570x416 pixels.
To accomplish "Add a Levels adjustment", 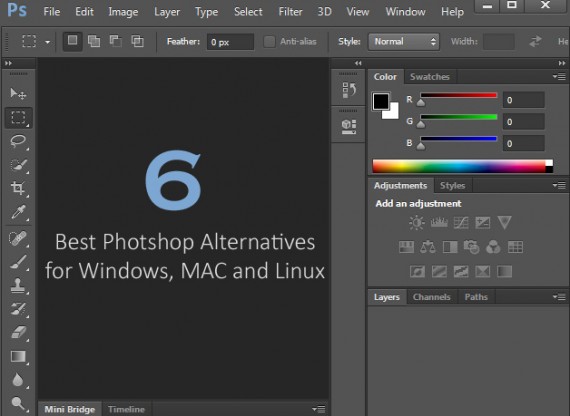I will click(x=439, y=223).
